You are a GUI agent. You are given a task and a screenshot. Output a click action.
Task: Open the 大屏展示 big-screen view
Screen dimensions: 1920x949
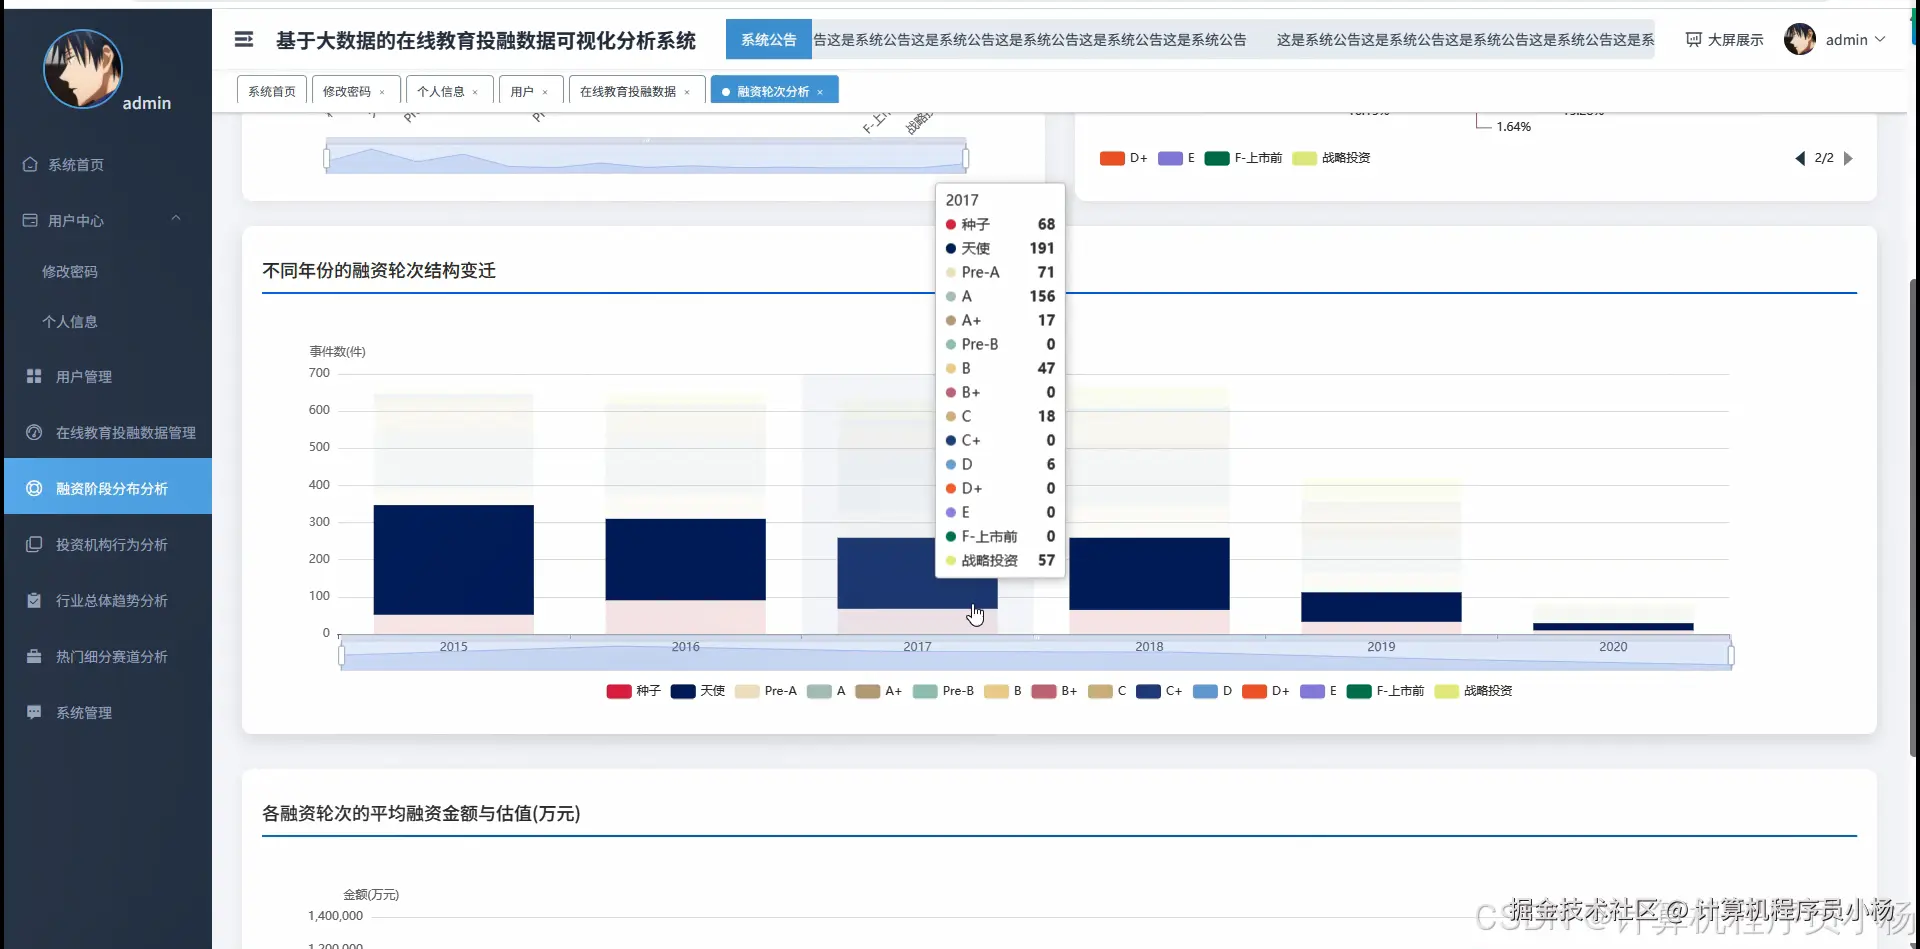click(x=1725, y=40)
